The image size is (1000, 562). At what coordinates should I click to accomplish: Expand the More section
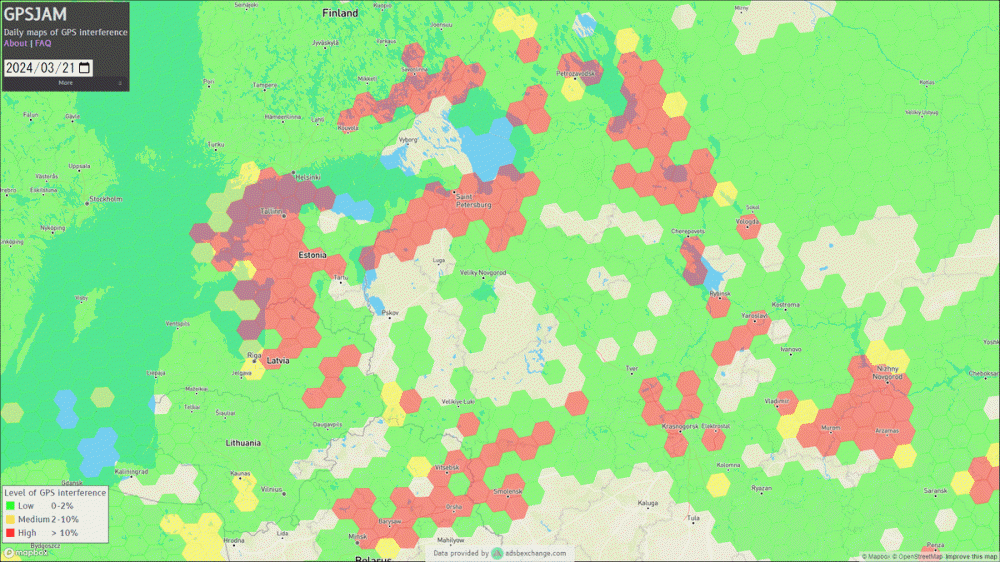coord(65,83)
